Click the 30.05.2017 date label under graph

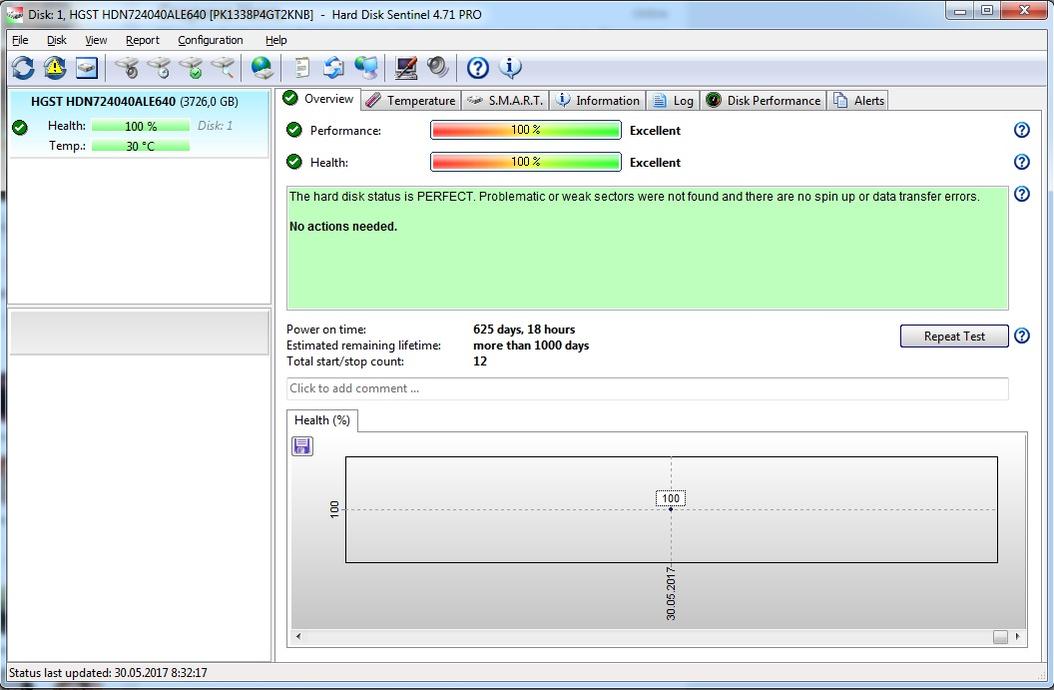[x=670, y=593]
